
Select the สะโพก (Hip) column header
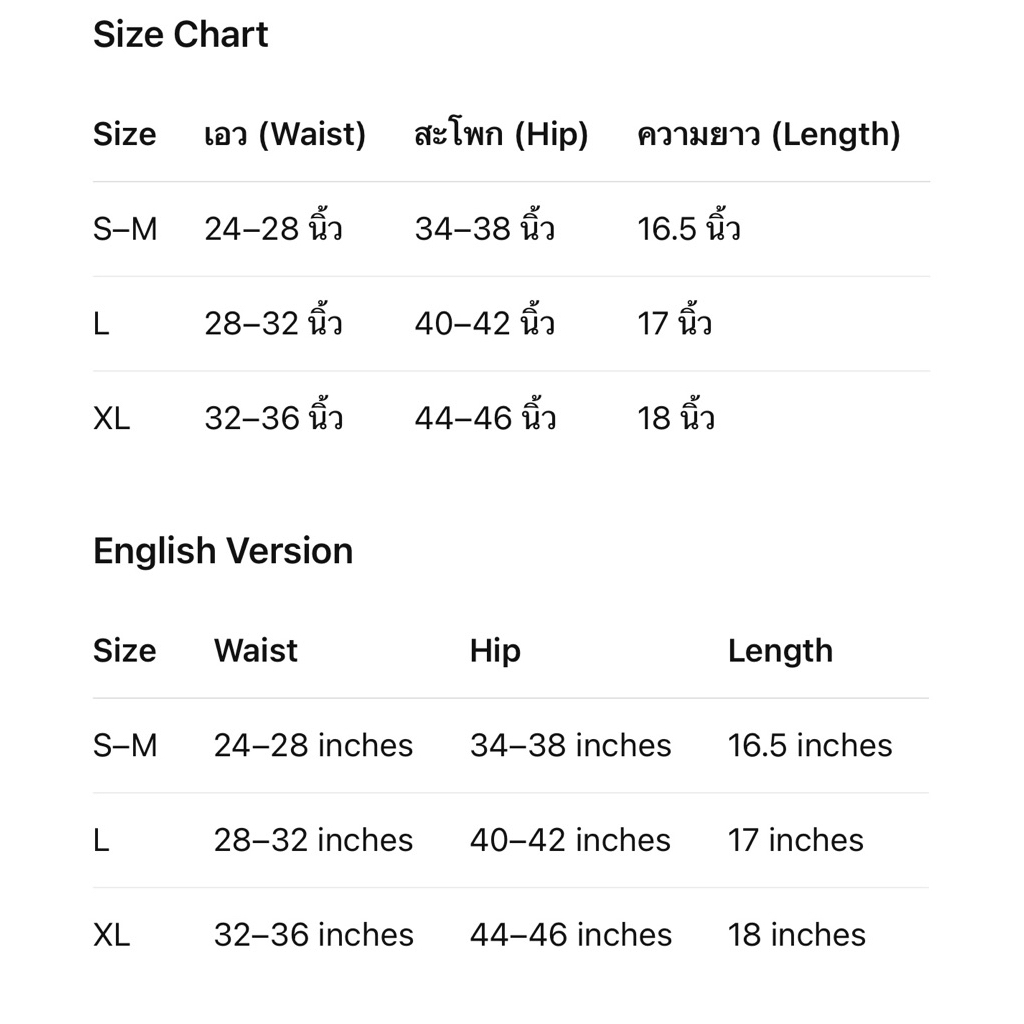(502, 135)
